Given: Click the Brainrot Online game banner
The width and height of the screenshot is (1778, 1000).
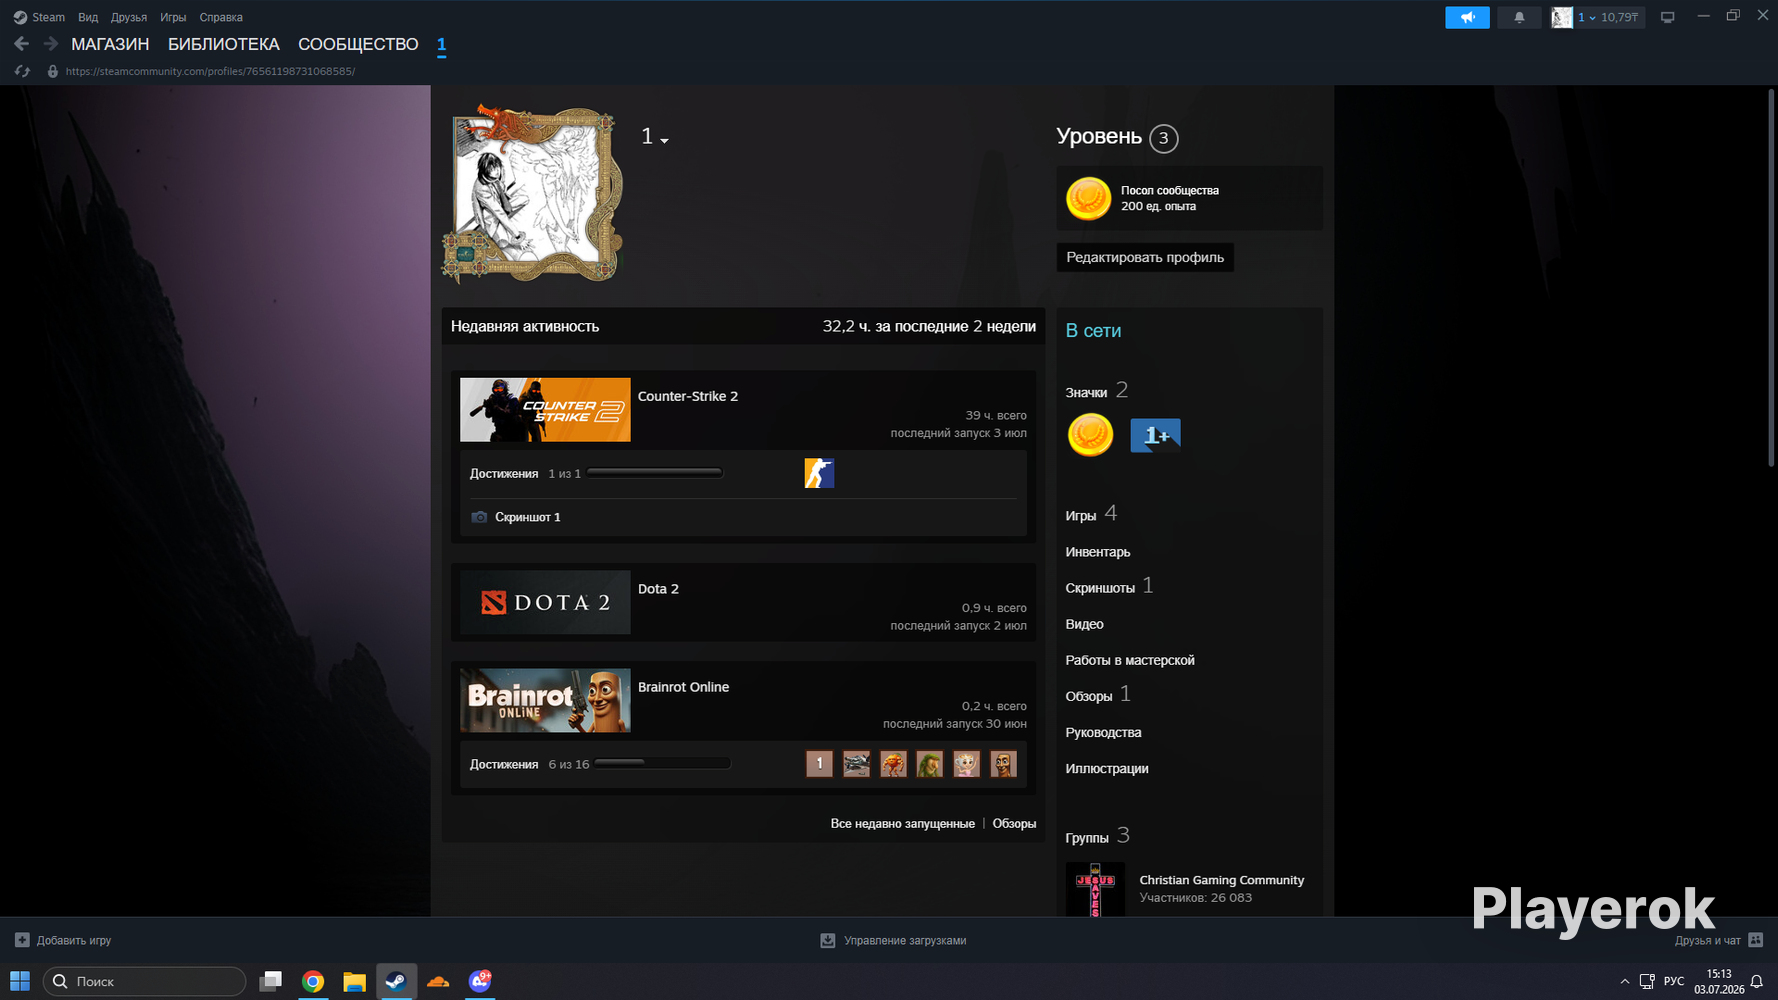Looking at the screenshot, I should 545,700.
